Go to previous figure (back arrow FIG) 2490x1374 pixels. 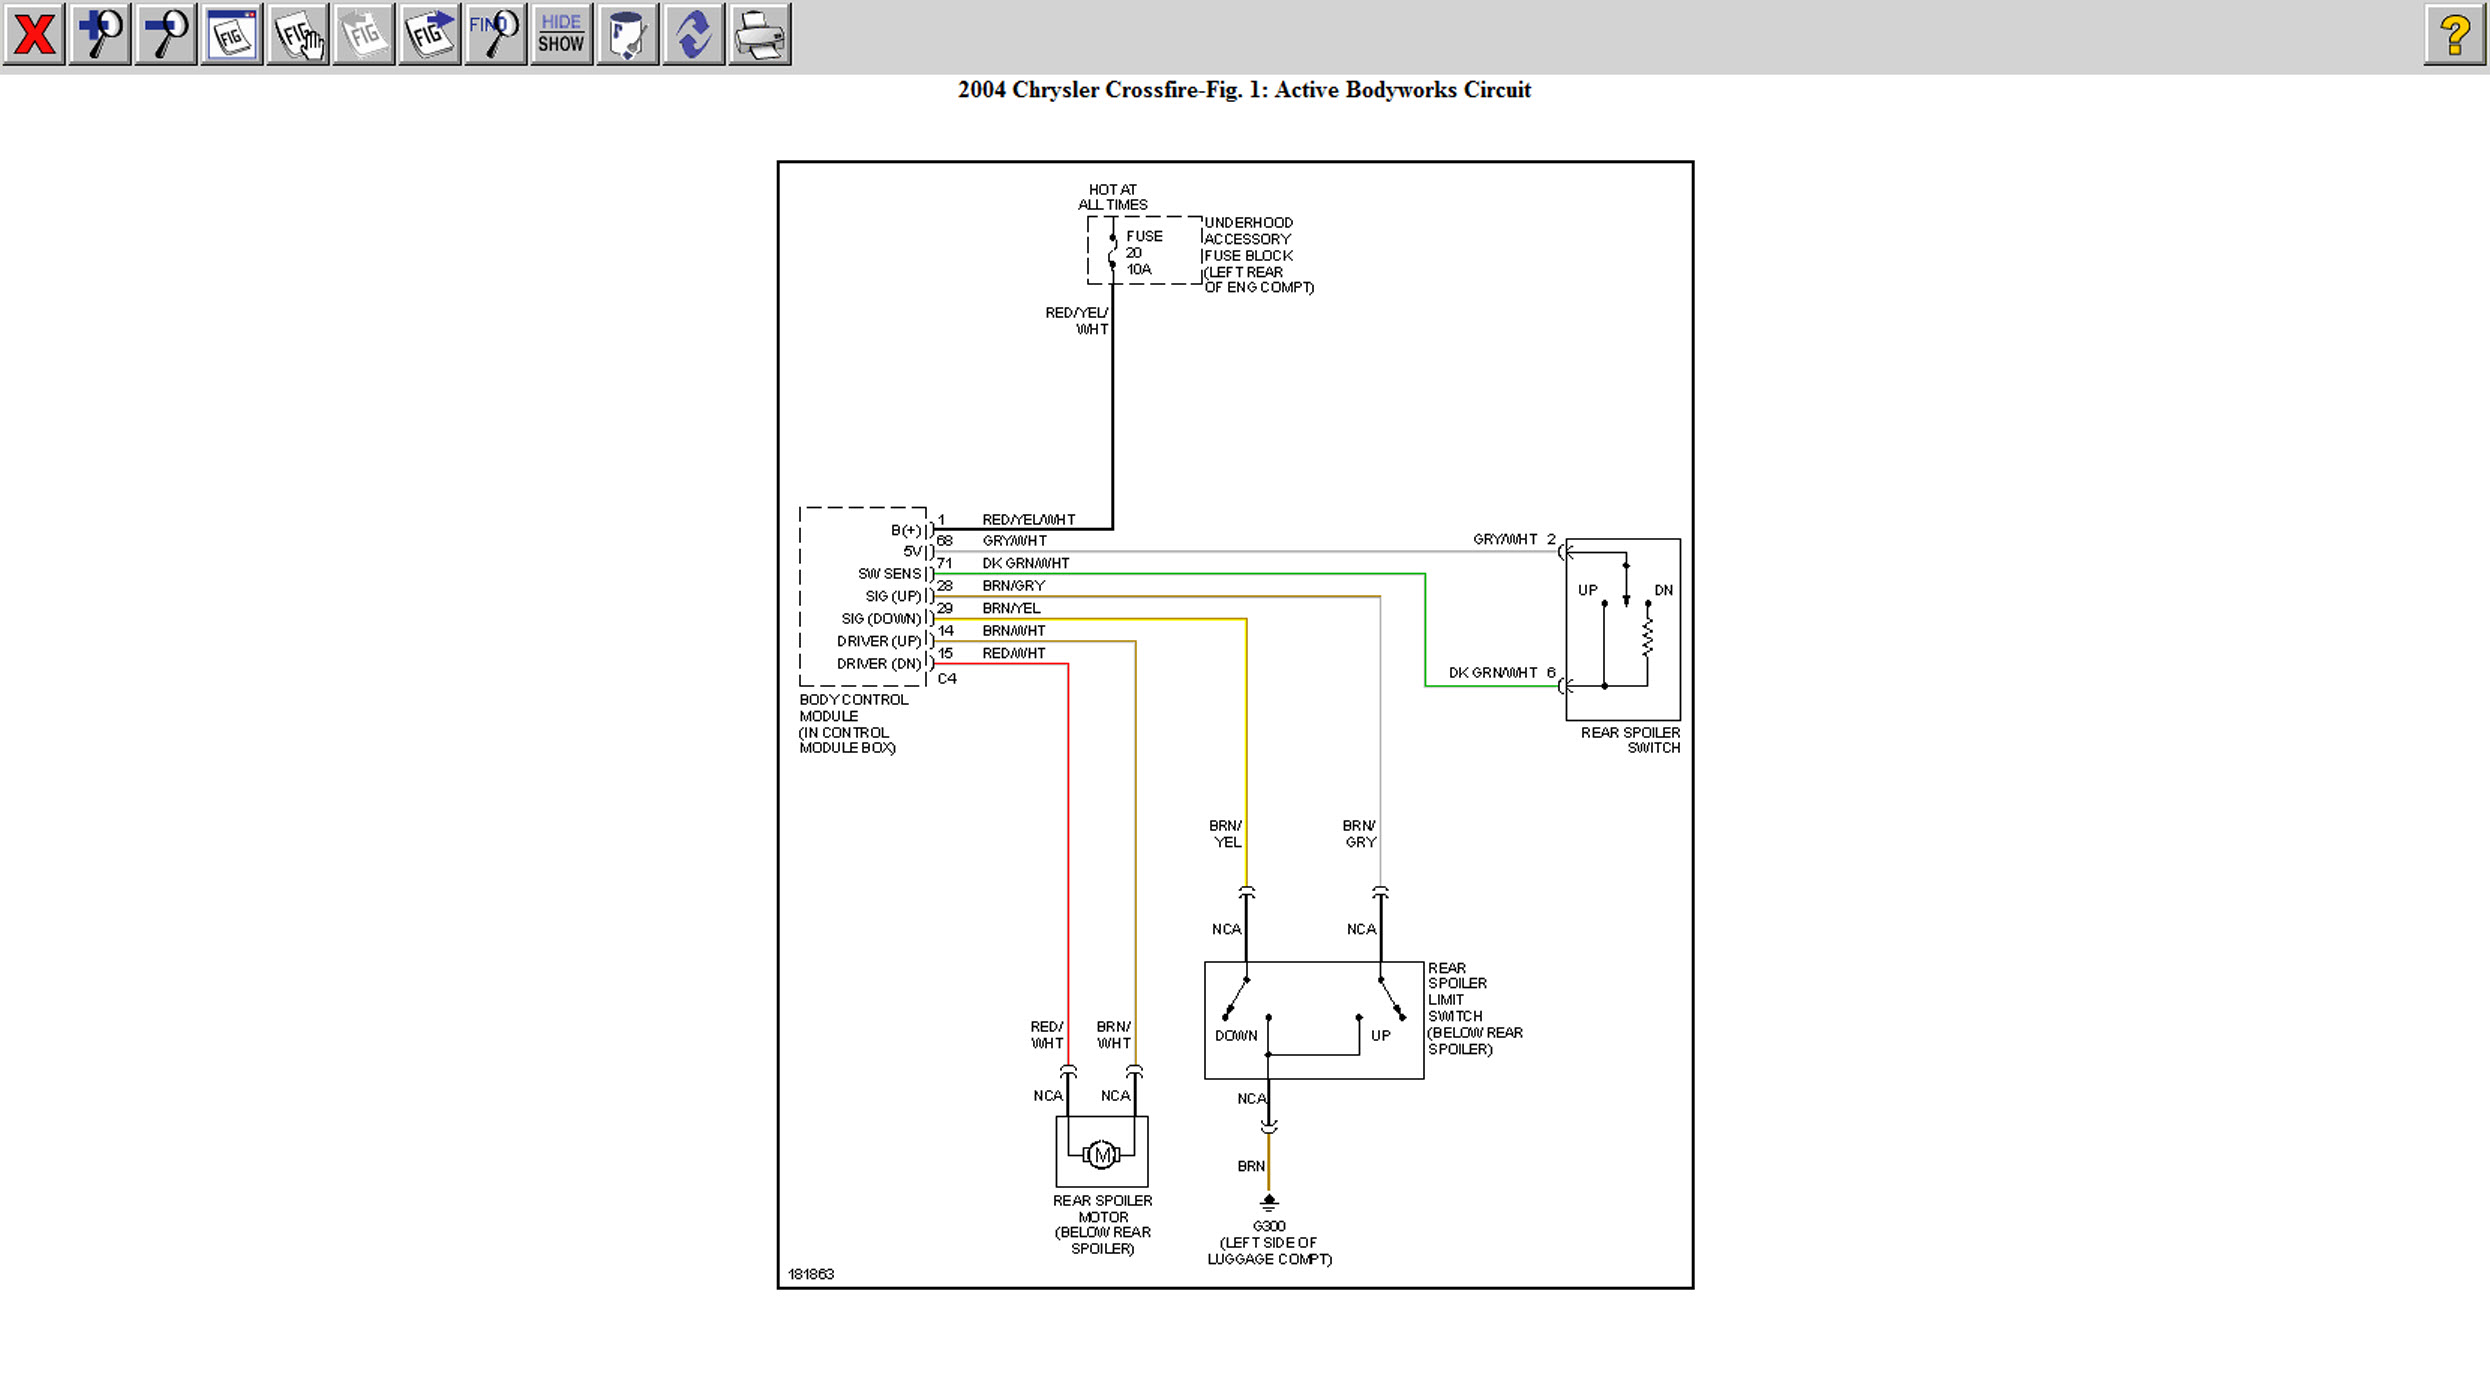tap(364, 35)
